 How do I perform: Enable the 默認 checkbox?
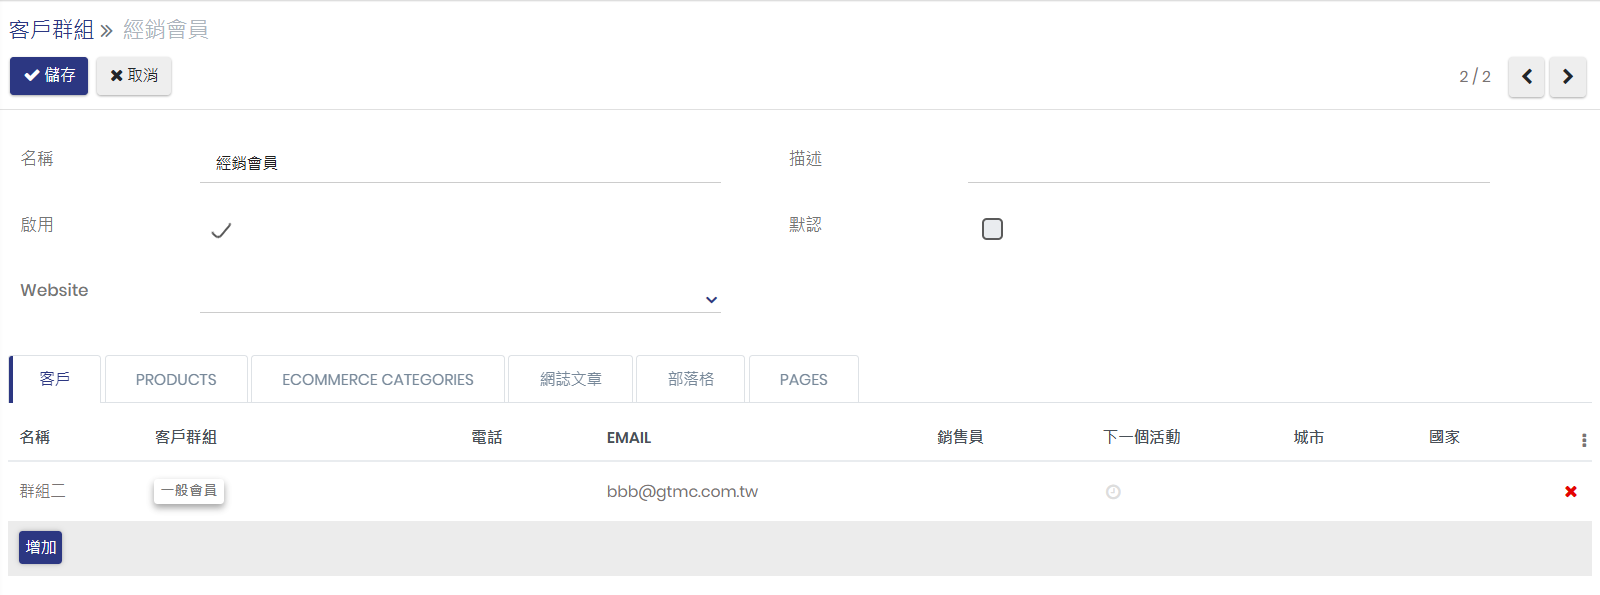992,229
